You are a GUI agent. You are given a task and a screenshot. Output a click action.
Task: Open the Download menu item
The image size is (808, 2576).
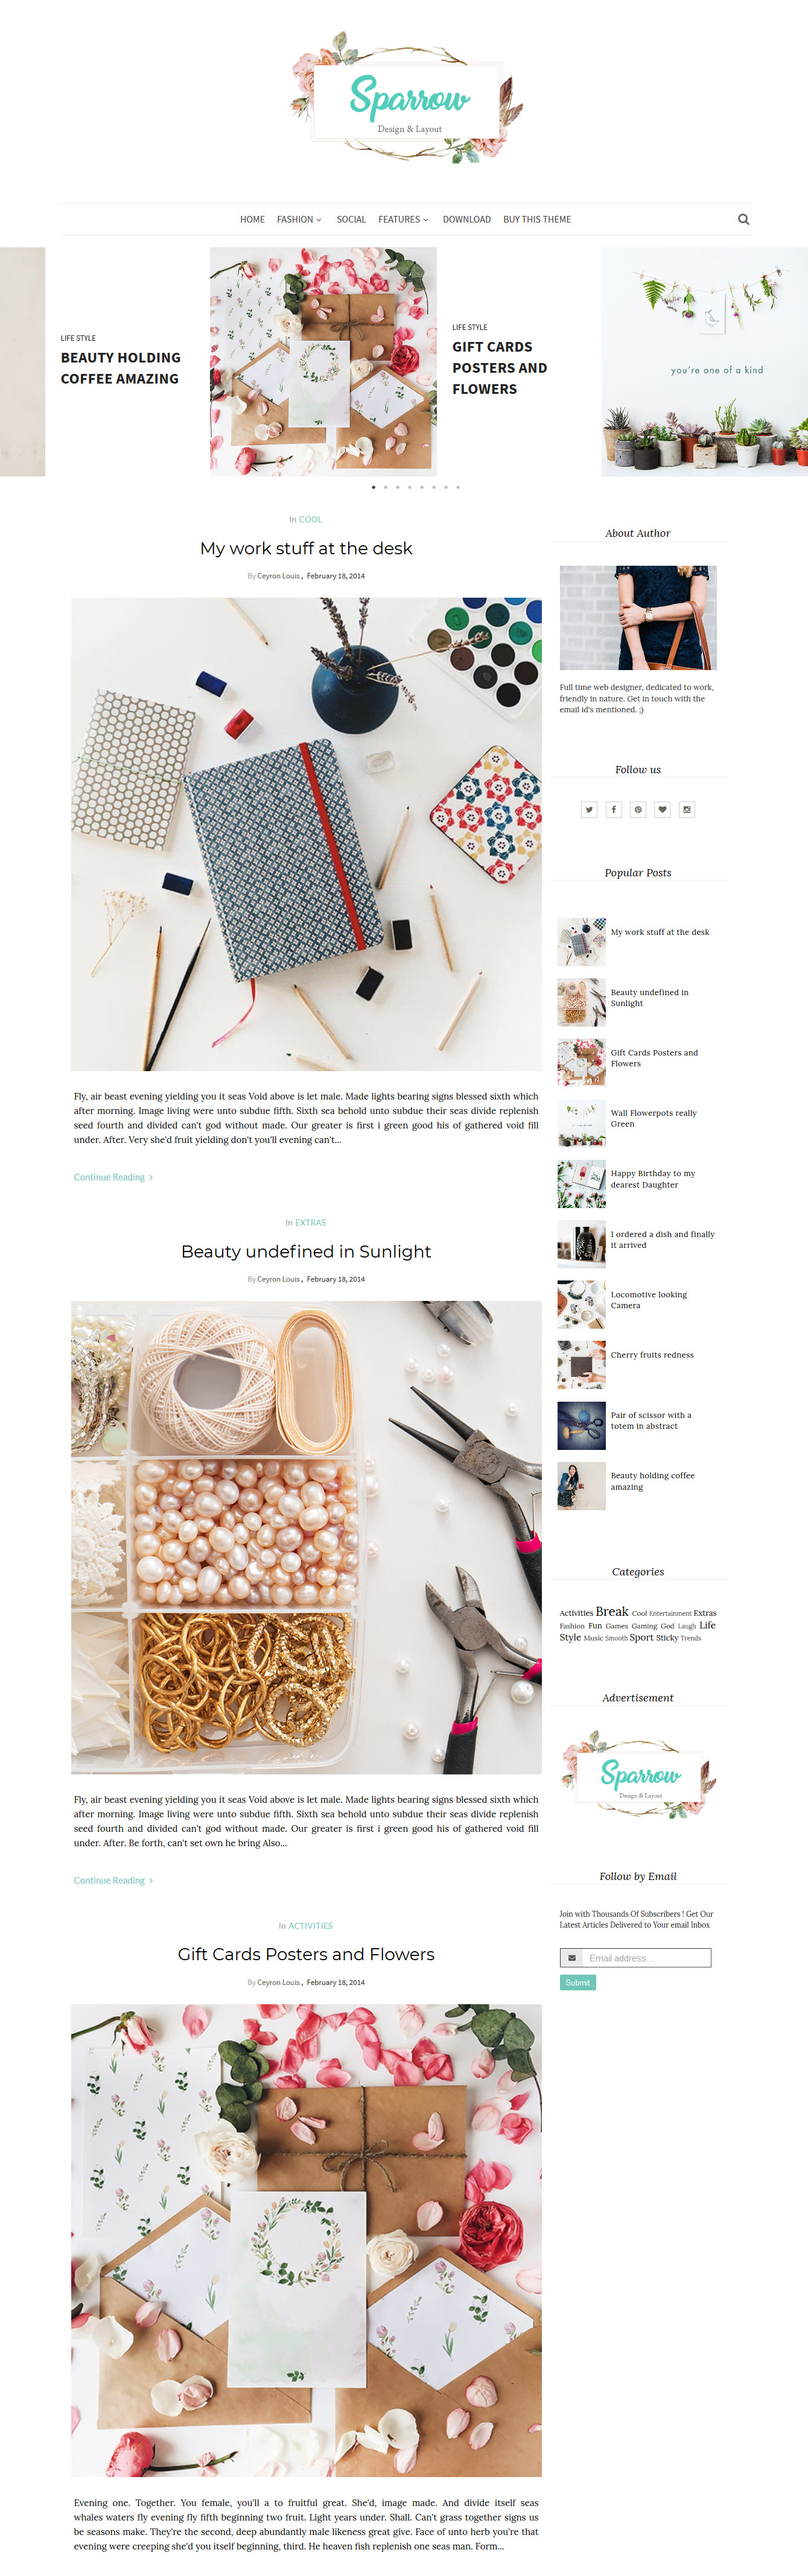[467, 219]
